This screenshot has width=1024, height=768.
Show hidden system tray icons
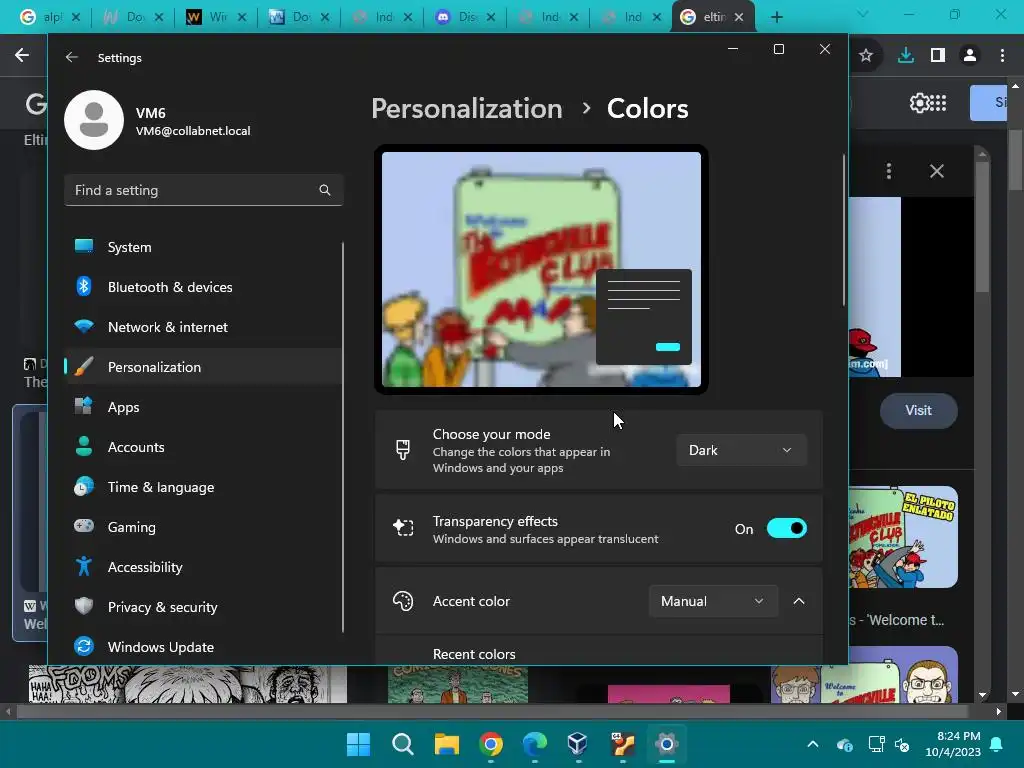(812, 744)
